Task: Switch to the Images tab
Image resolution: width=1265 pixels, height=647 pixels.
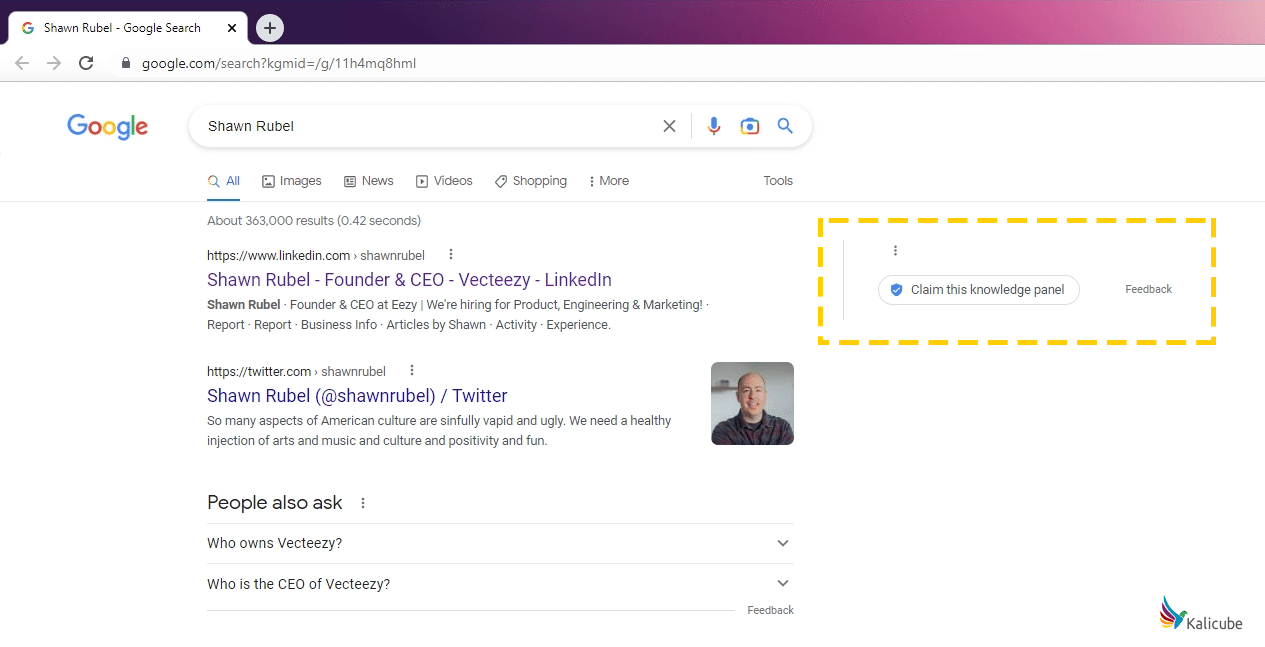Action: (292, 181)
